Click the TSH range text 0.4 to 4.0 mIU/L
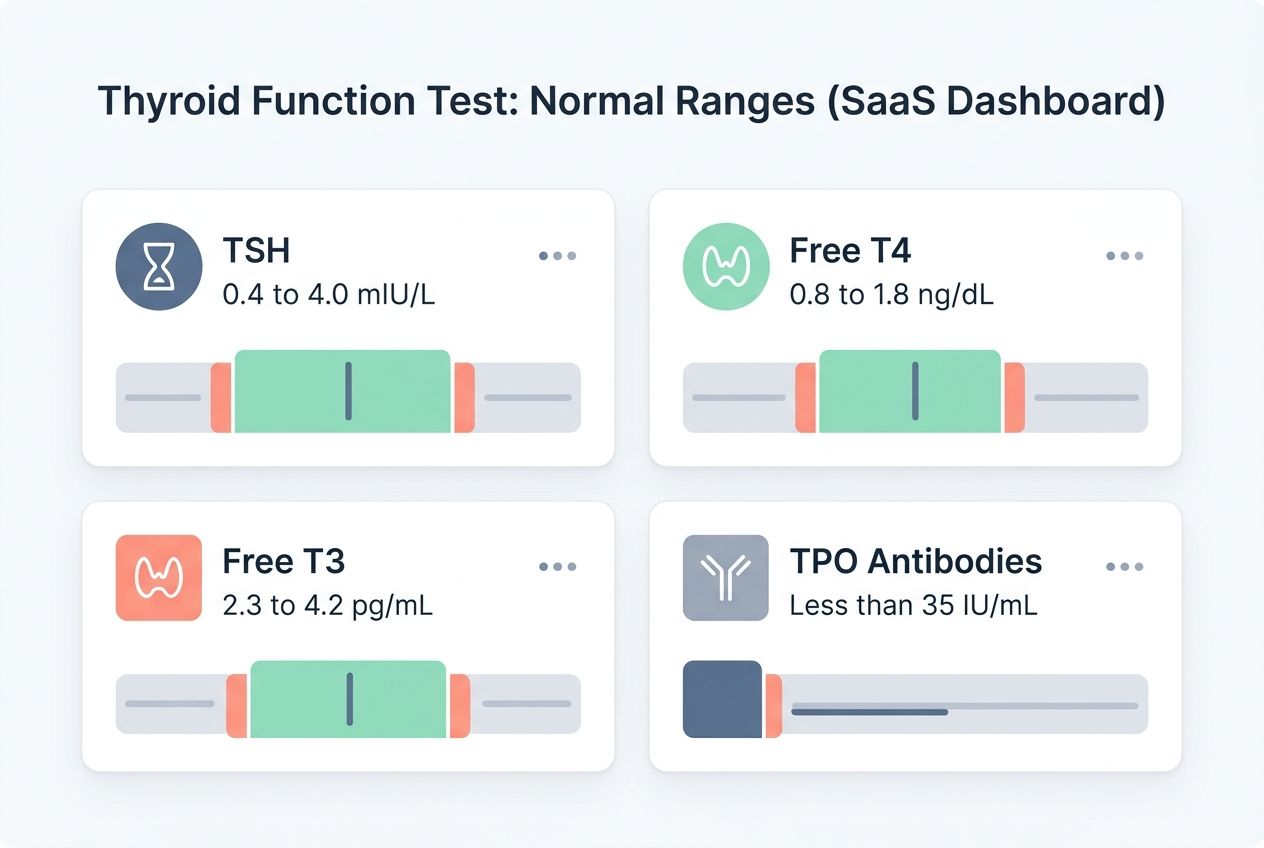Screen dimensions: 1264x848 328,296
